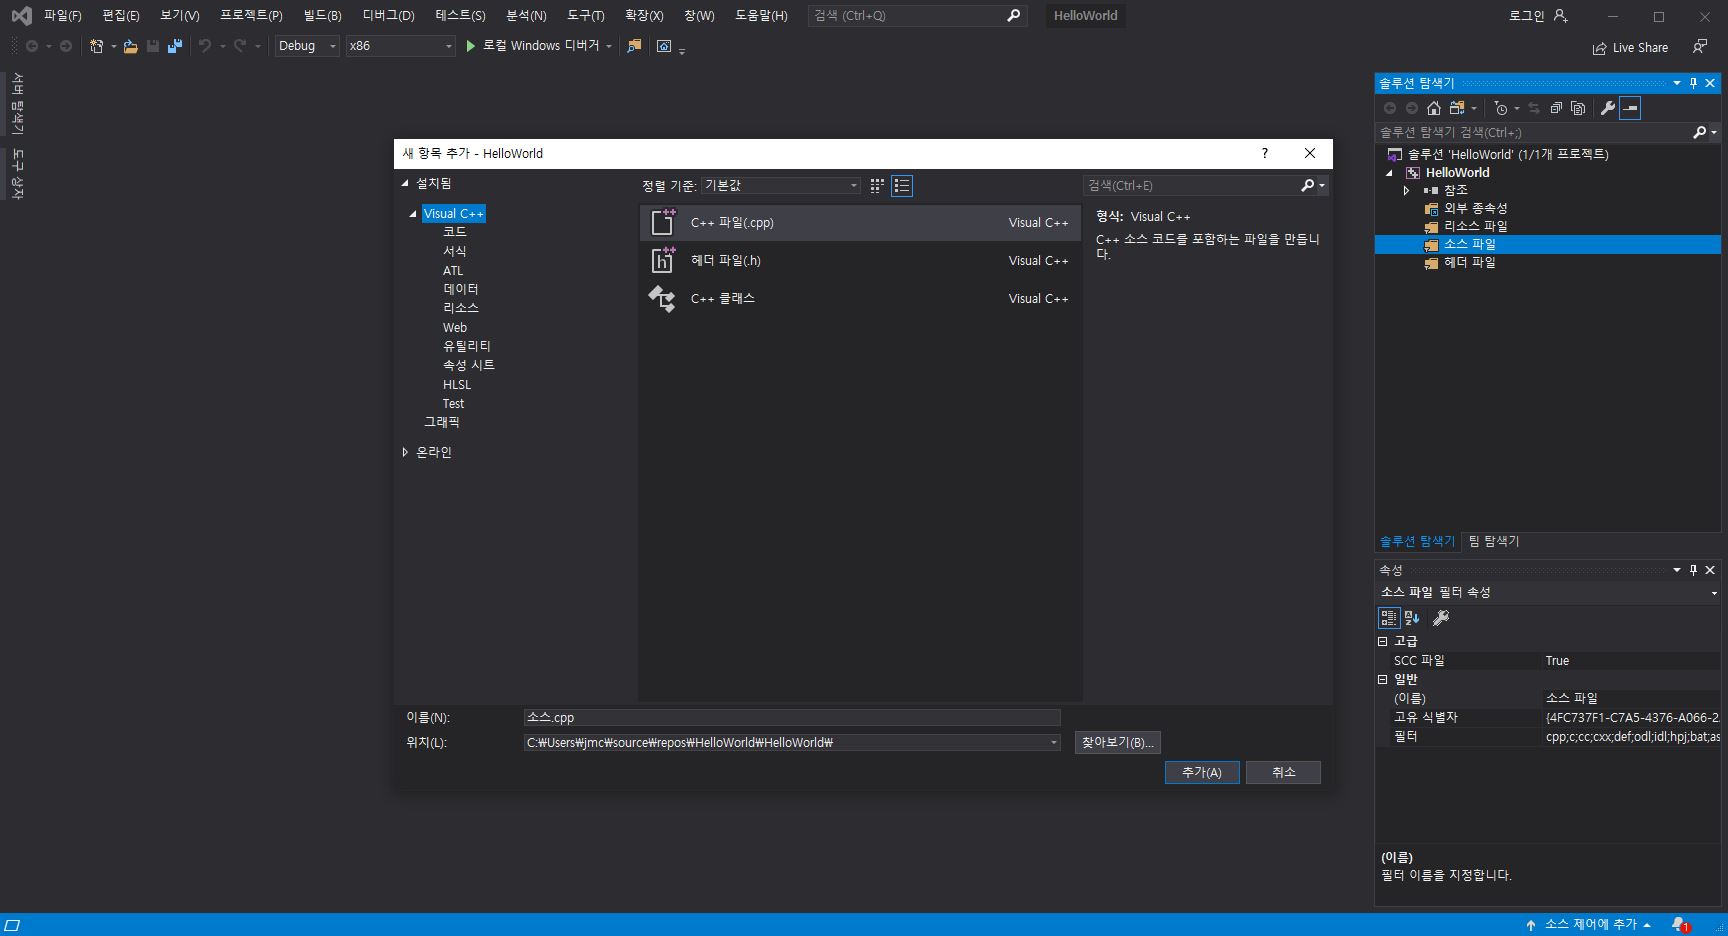
Task: Collapse the Visual C++ tree node
Action: pyautogui.click(x=413, y=214)
